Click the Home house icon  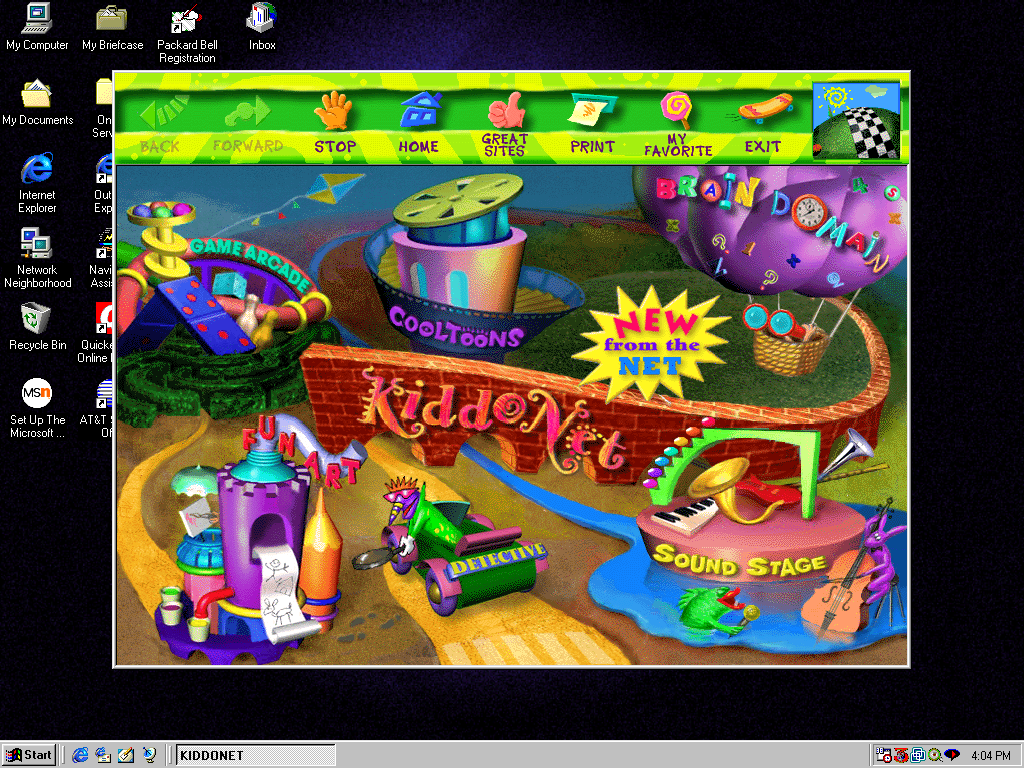tap(419, 110)
